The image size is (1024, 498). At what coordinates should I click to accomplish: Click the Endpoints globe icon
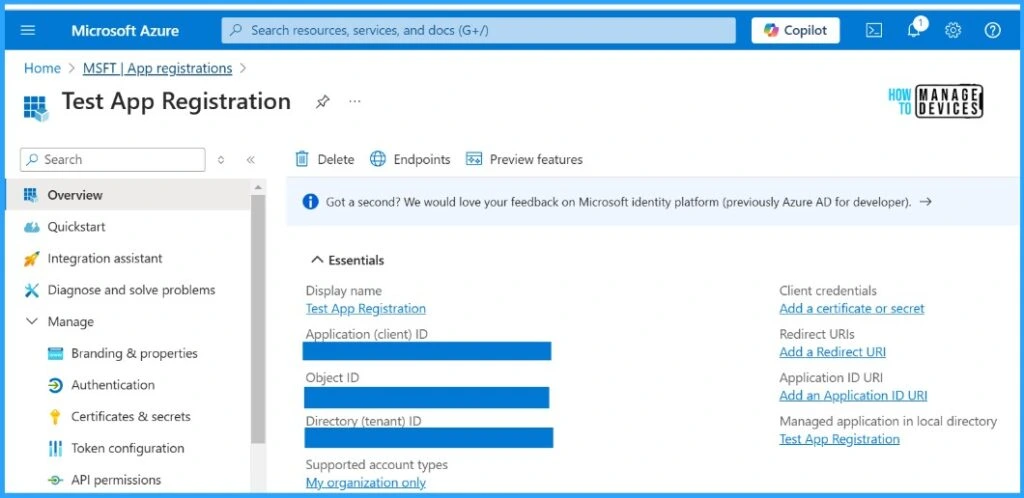coord(378,159)
